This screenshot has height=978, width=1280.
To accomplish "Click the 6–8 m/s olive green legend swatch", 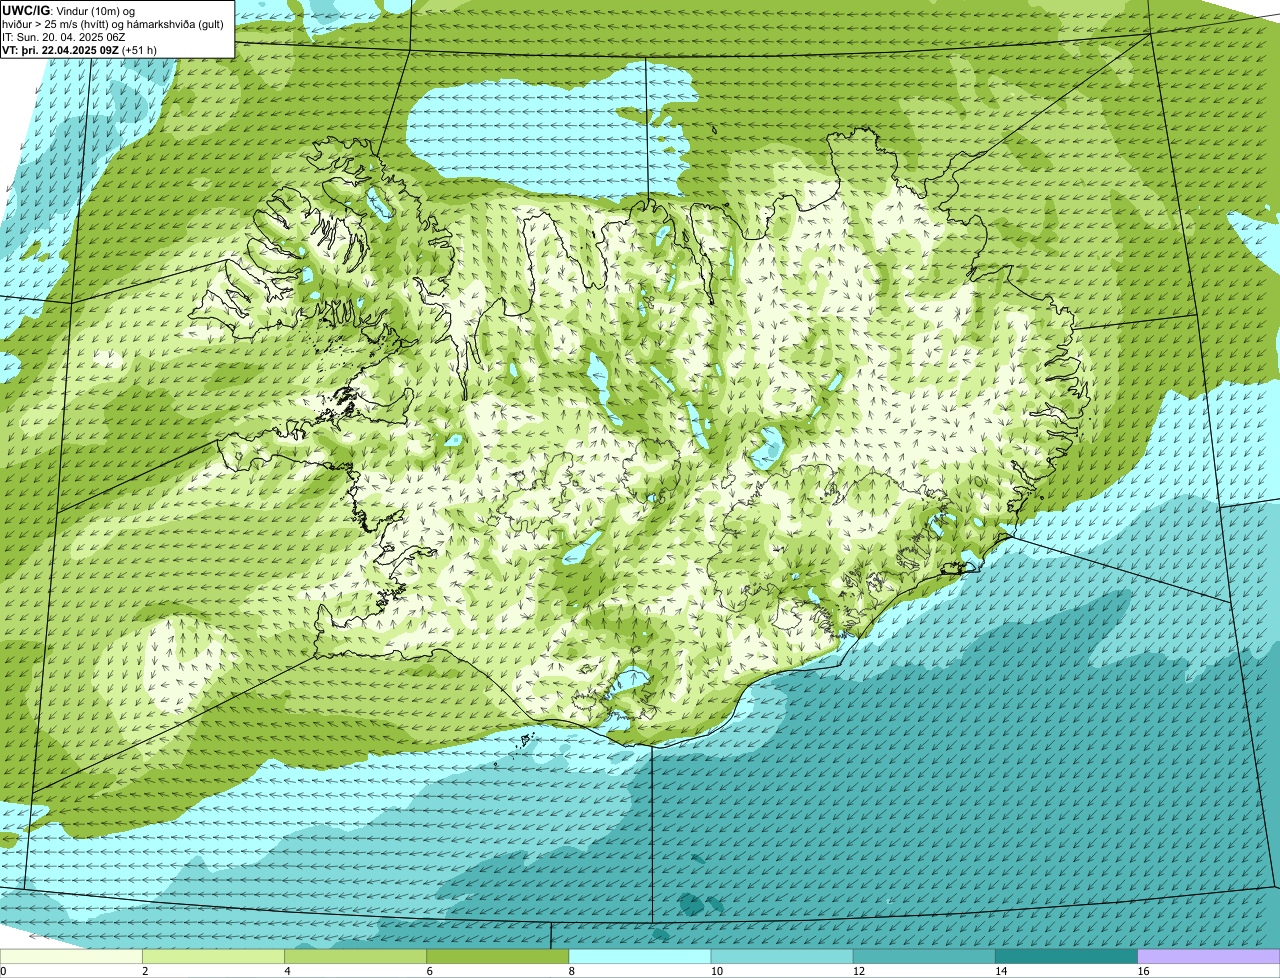I will tap(498, 956).
